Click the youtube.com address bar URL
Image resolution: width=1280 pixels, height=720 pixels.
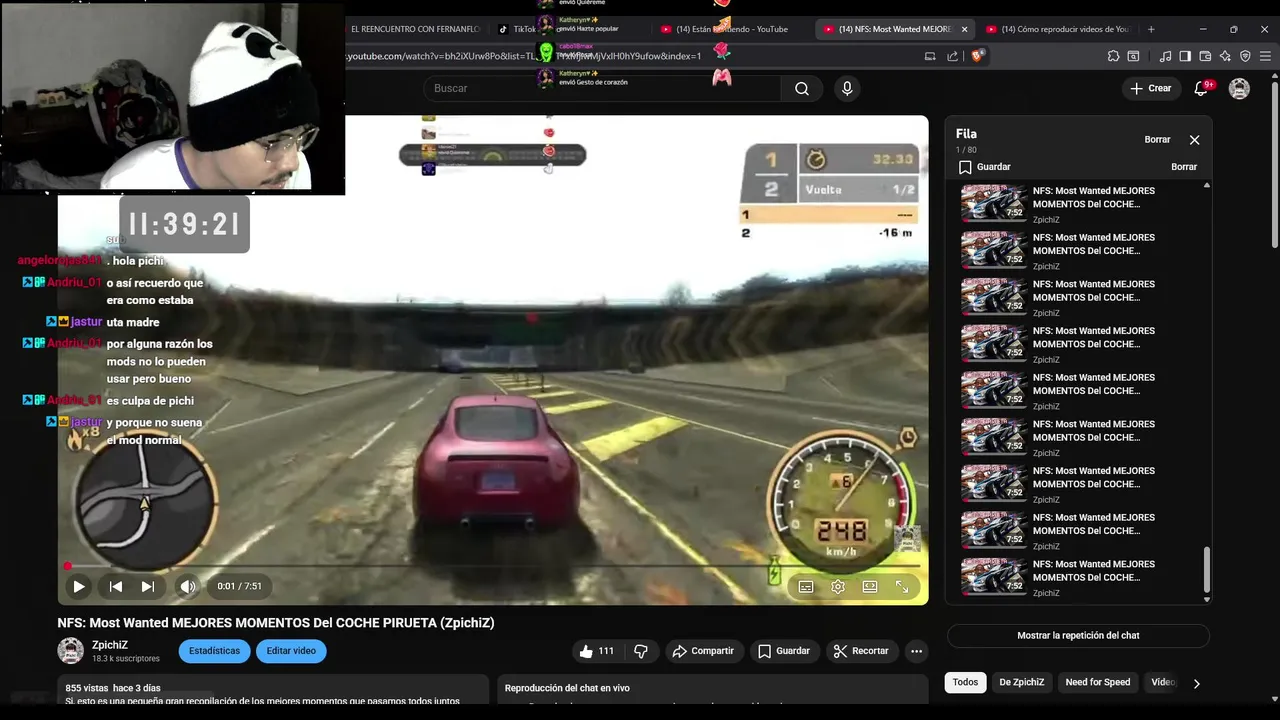coord(525,56)
